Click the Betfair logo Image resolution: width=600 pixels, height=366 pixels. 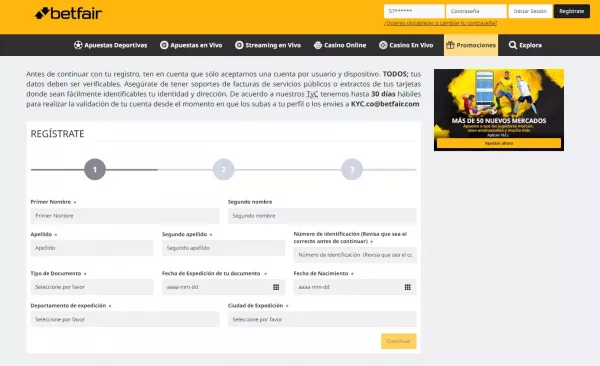tap(68, 13)
